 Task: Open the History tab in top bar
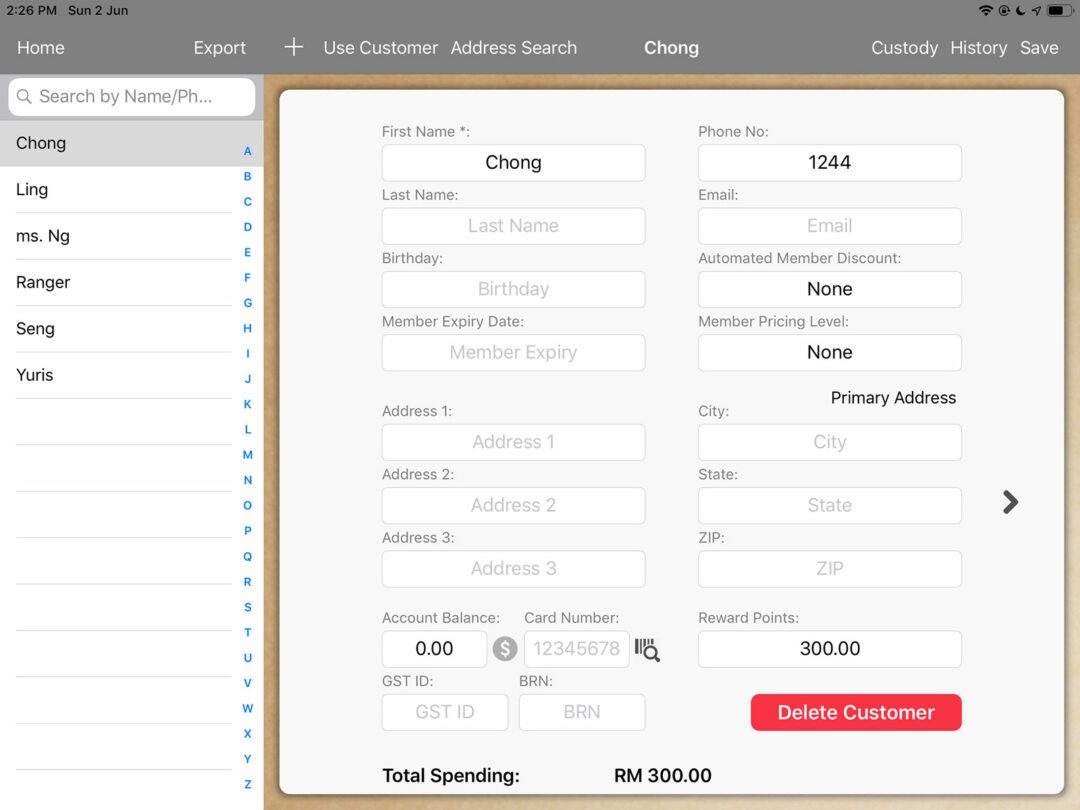click(978, 47)
